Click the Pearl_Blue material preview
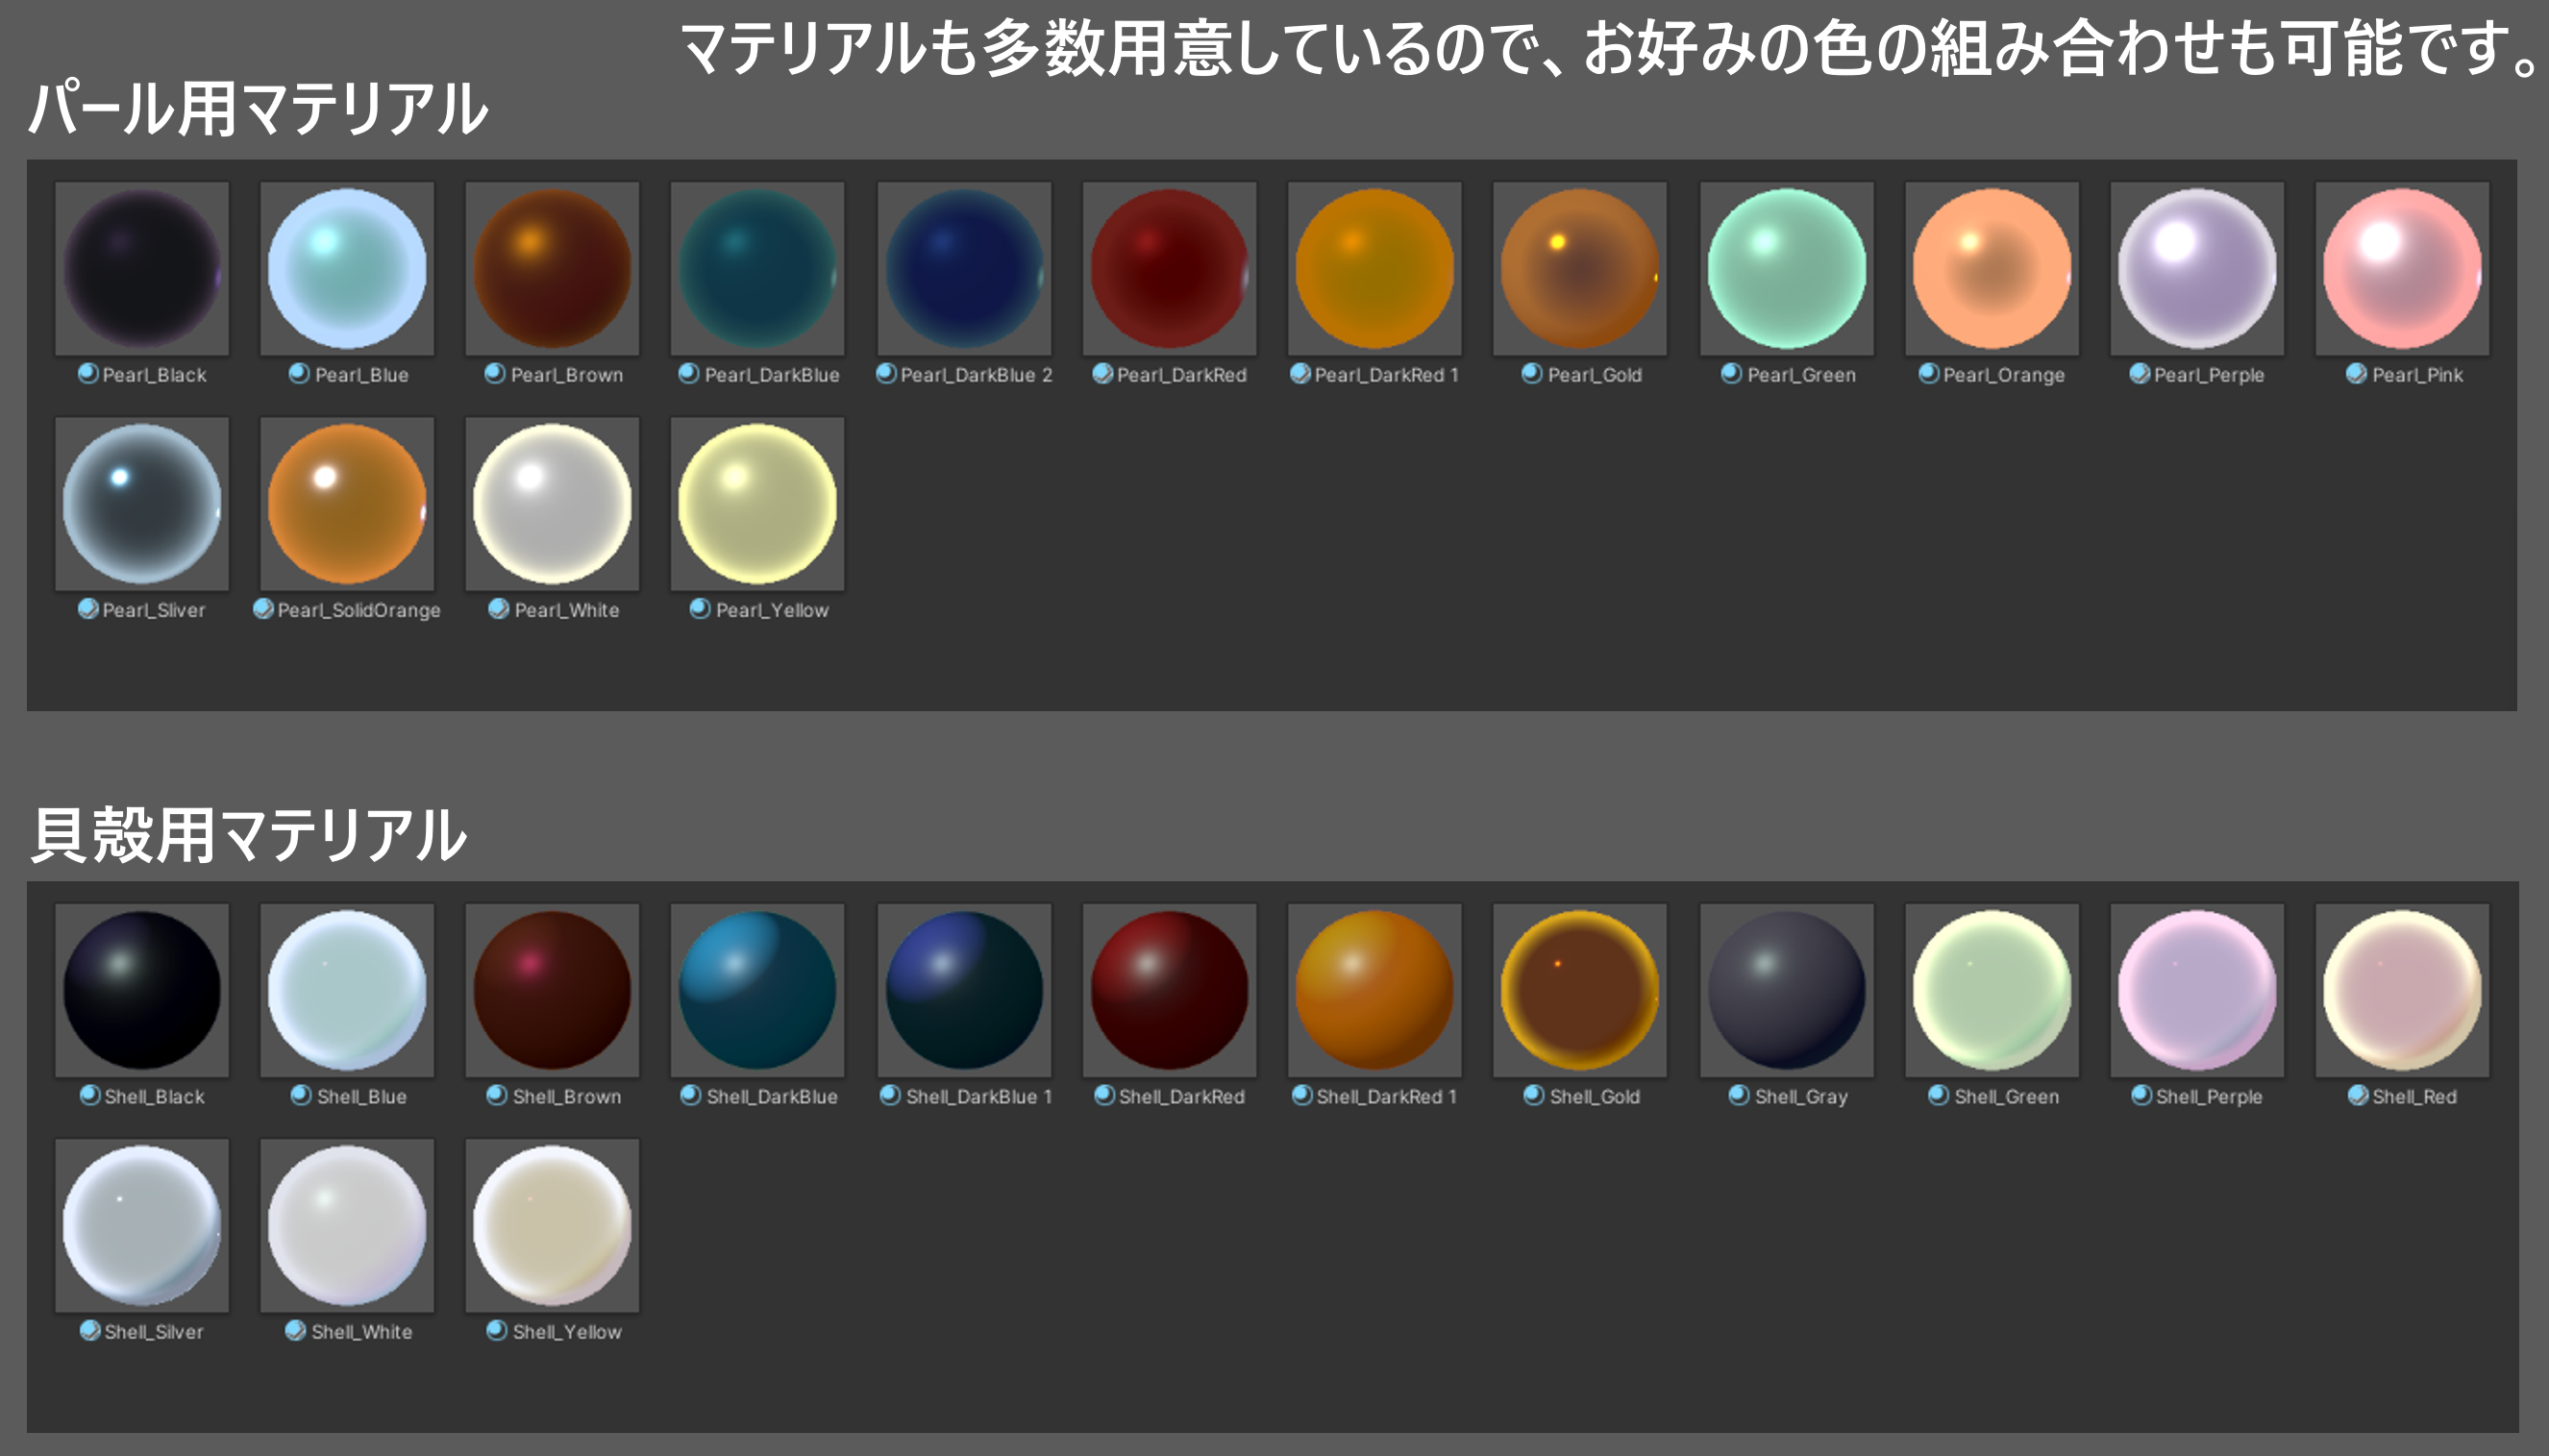Screen dimensions: 2549x1456 (x=347, y=268)
